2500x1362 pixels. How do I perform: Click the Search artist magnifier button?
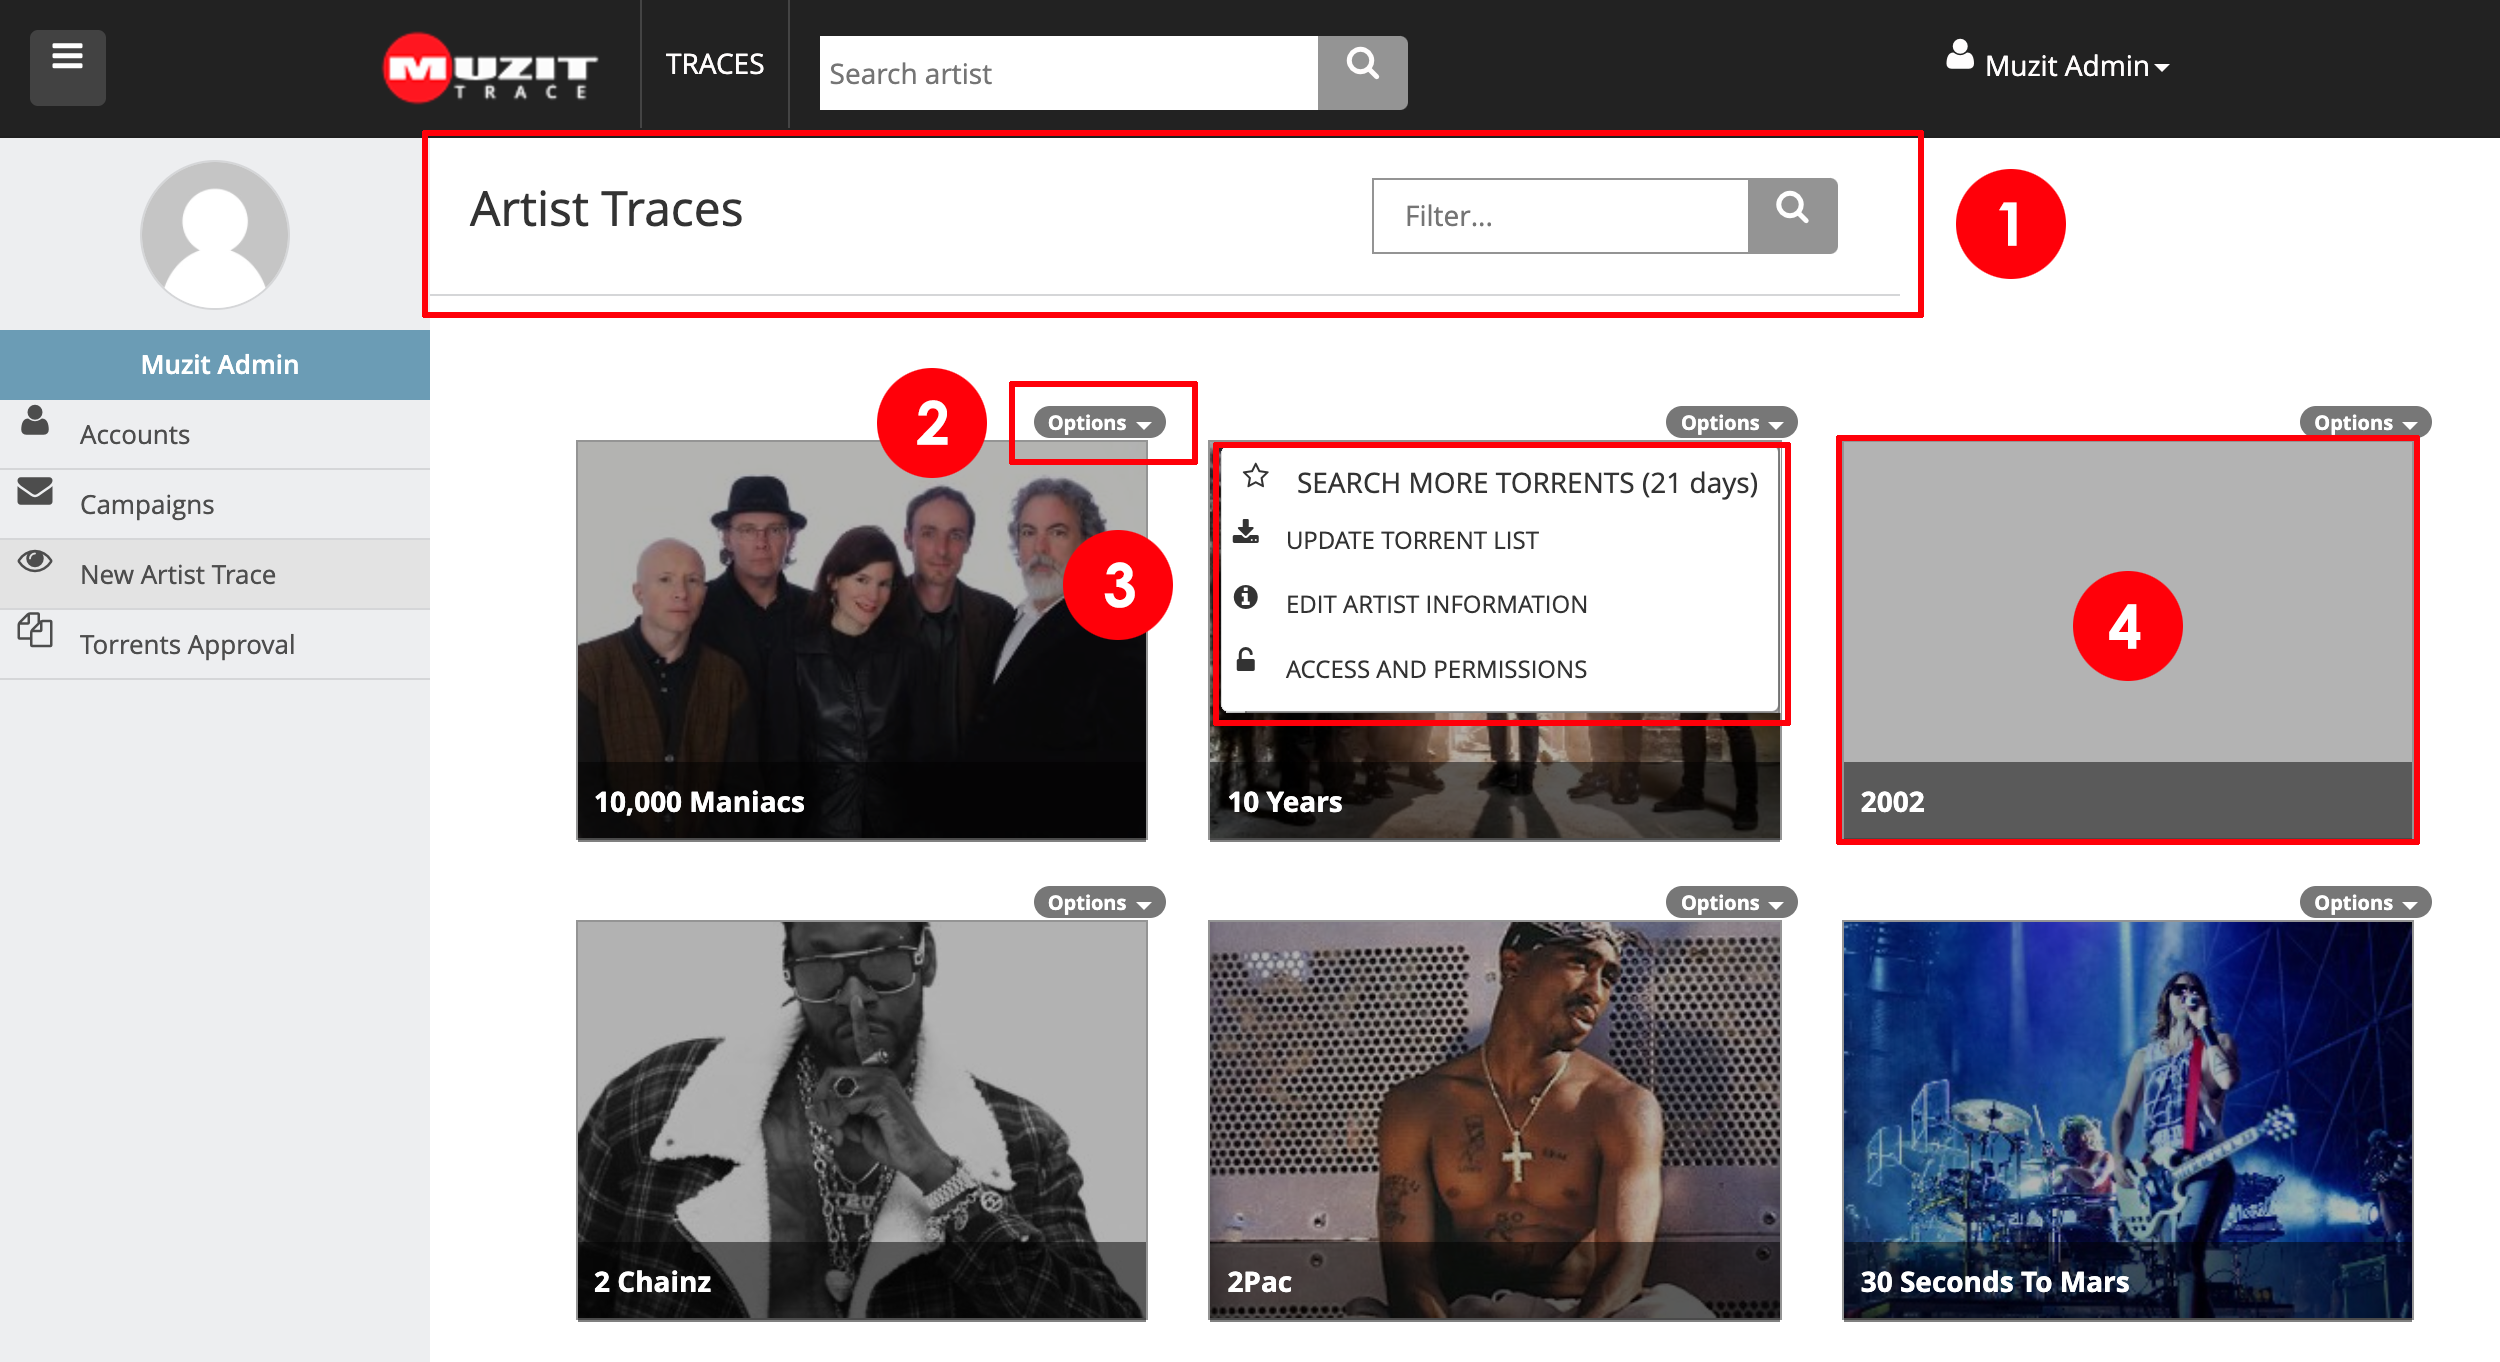pyautogui.click(x=1362, y=73)
